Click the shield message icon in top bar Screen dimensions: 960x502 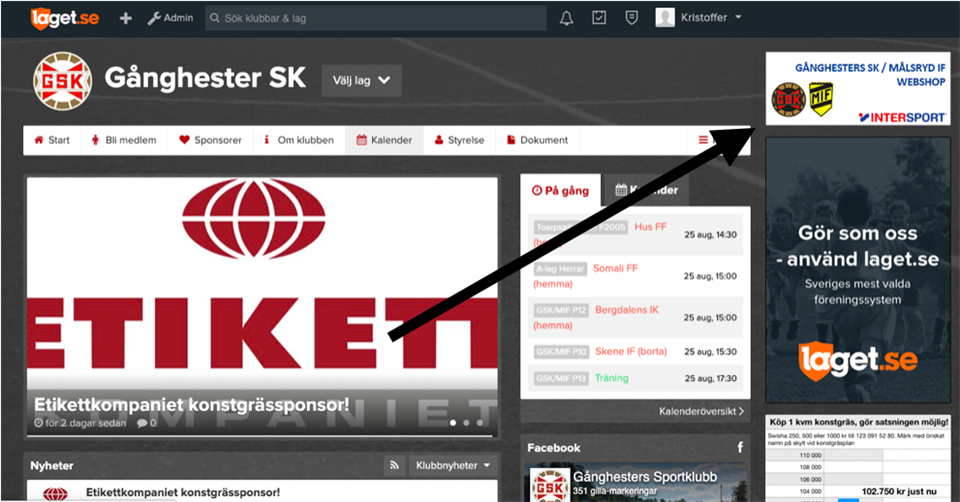(x=630, y=18)
